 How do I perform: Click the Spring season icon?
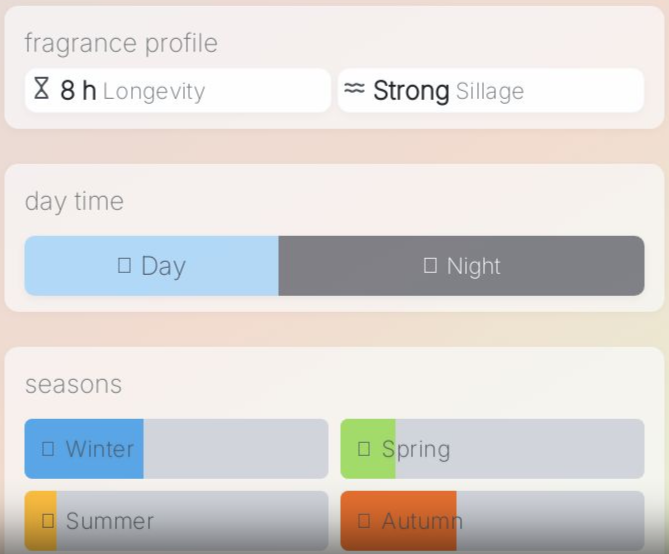[x=364, y=449]
